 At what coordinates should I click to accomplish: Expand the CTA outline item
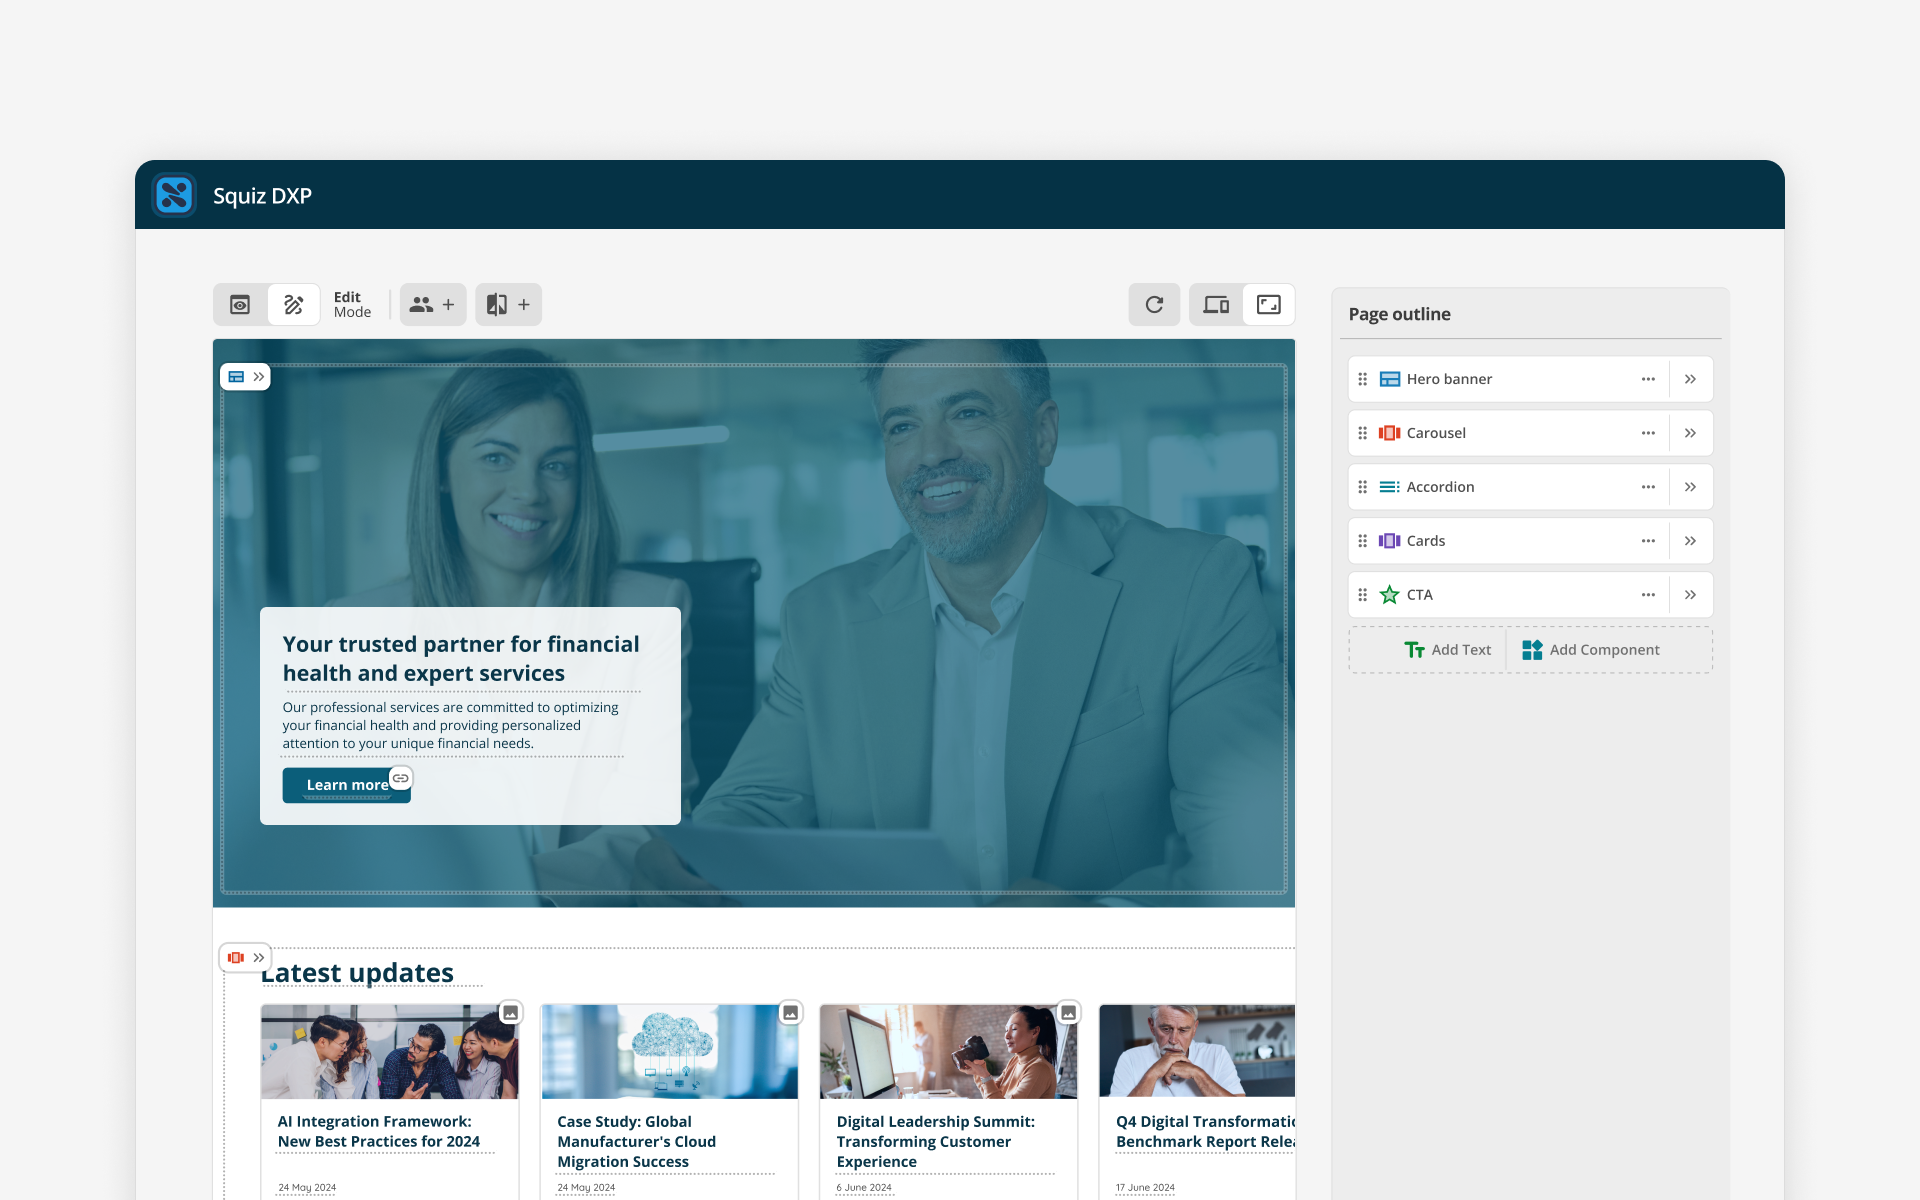point(1690,595)
